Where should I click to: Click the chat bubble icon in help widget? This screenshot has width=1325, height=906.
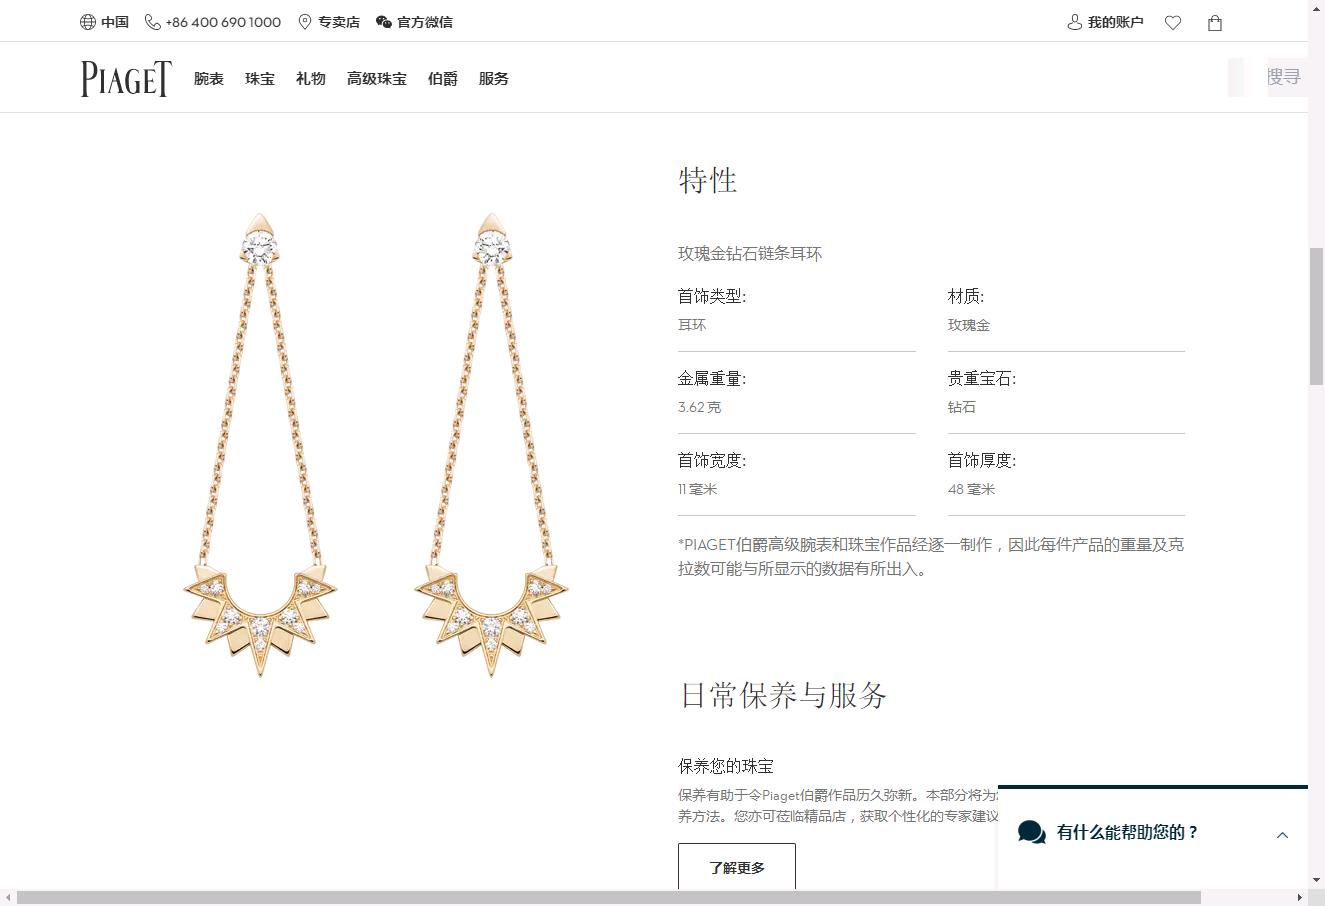1031,832
